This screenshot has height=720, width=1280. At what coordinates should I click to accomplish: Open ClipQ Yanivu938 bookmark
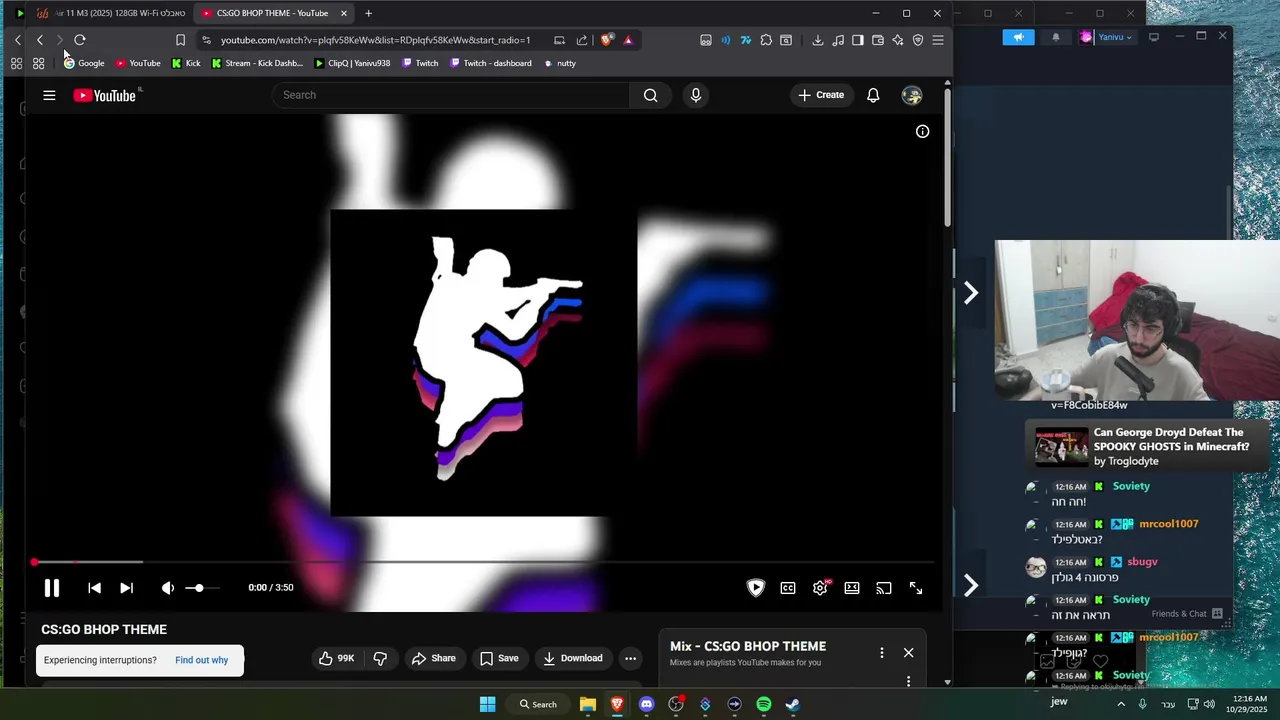click(x=352, y=63)
